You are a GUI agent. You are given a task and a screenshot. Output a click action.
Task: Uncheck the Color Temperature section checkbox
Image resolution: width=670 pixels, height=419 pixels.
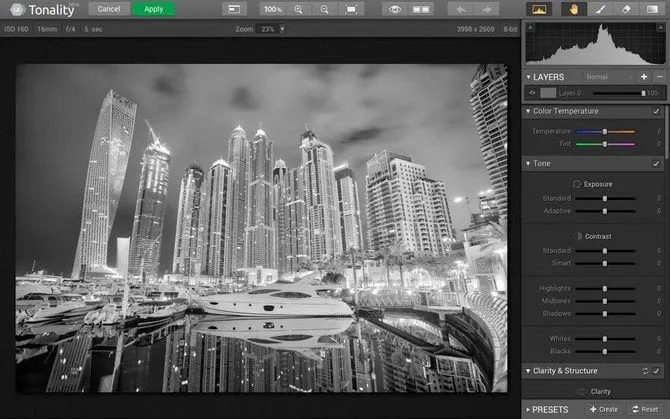656,111
